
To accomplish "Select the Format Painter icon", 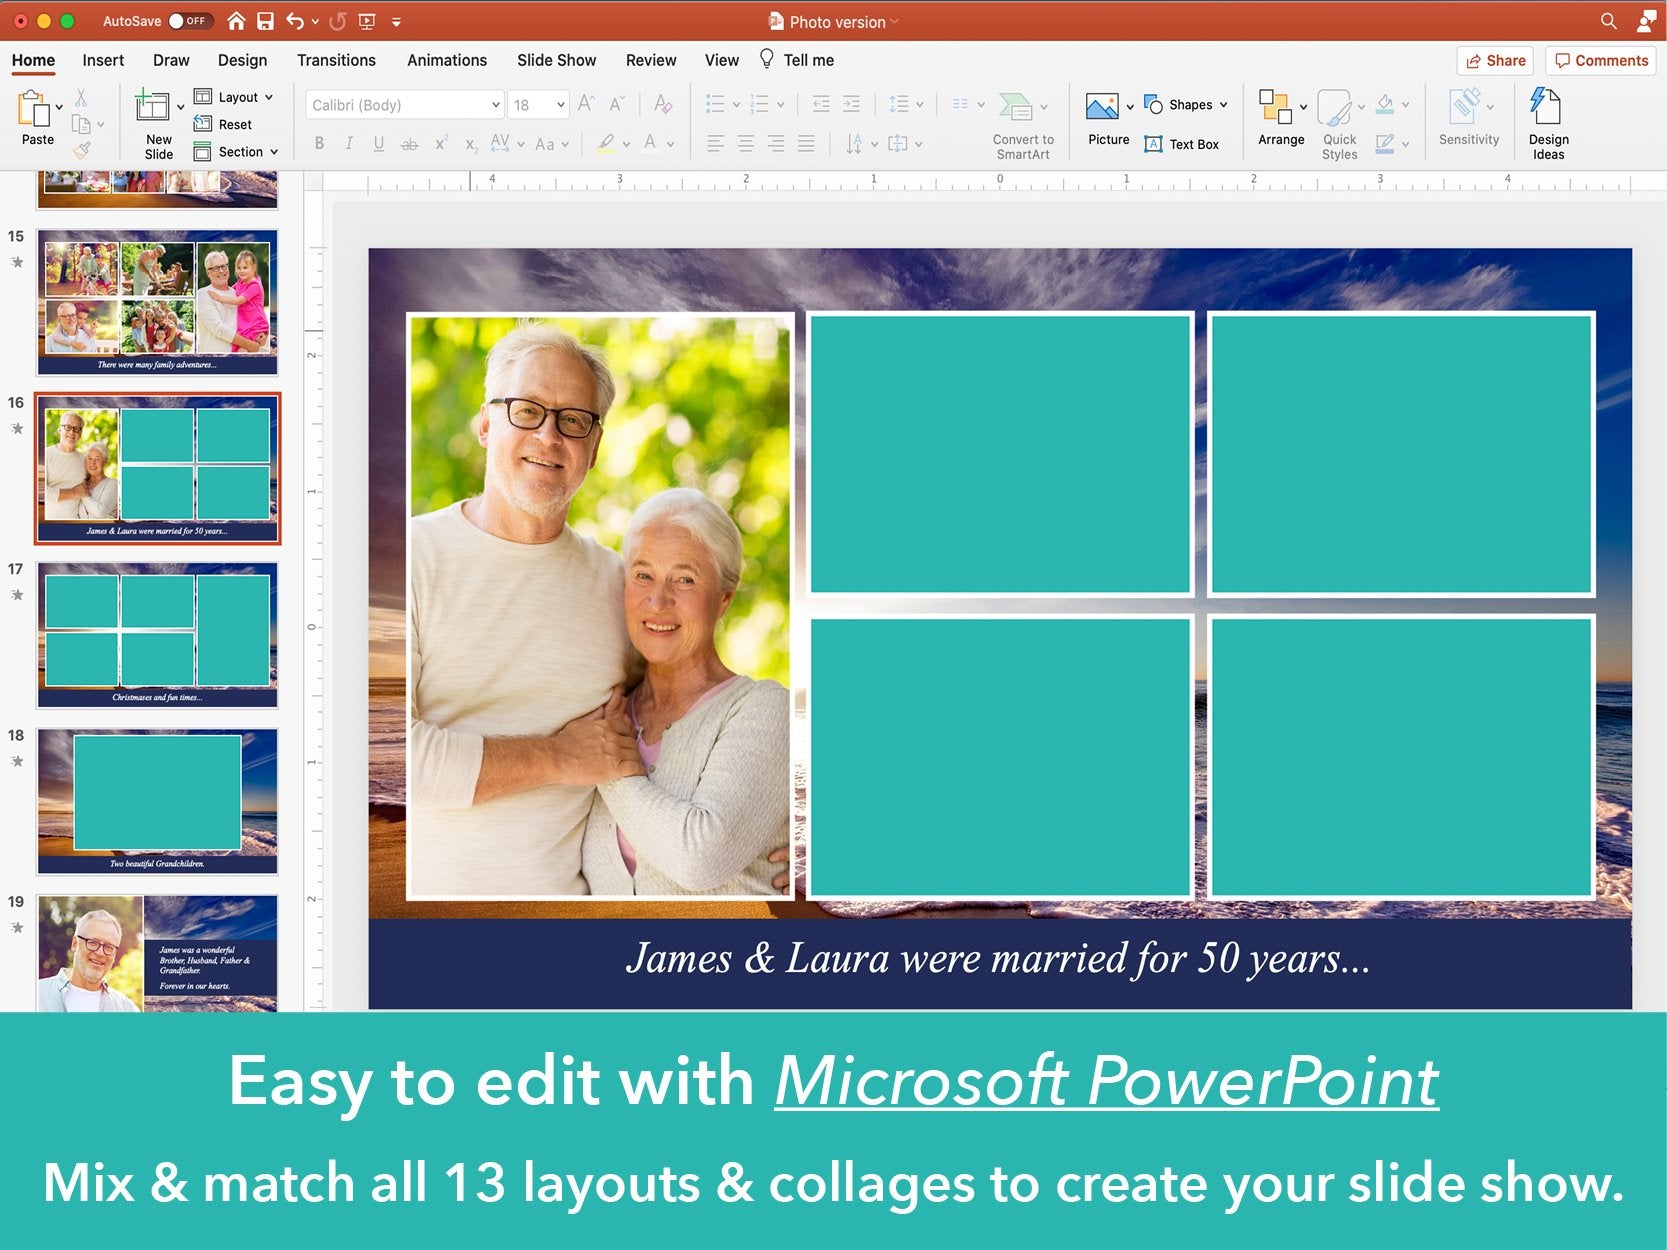I will pos(82,150).
